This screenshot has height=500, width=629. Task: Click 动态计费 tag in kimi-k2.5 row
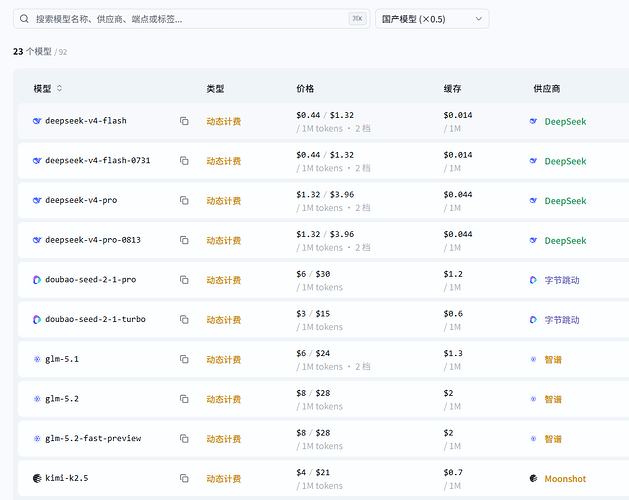click(x=223, y=479)
